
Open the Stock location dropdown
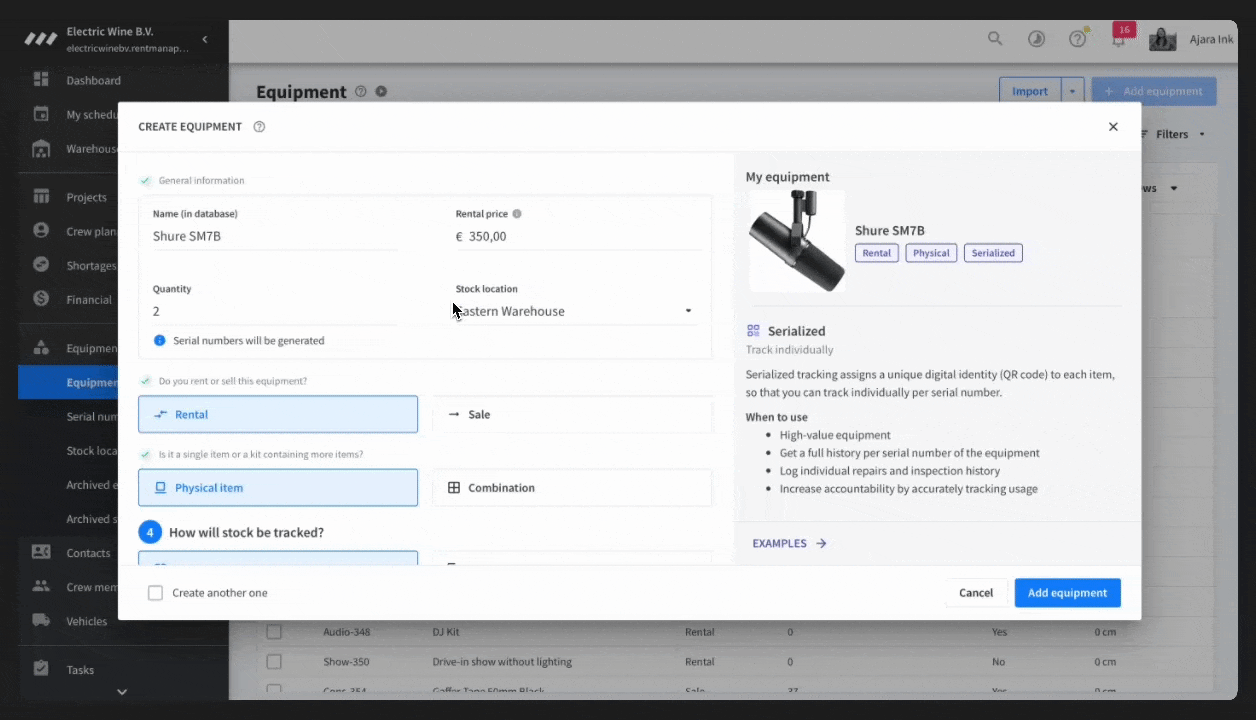tap(575, 311)
